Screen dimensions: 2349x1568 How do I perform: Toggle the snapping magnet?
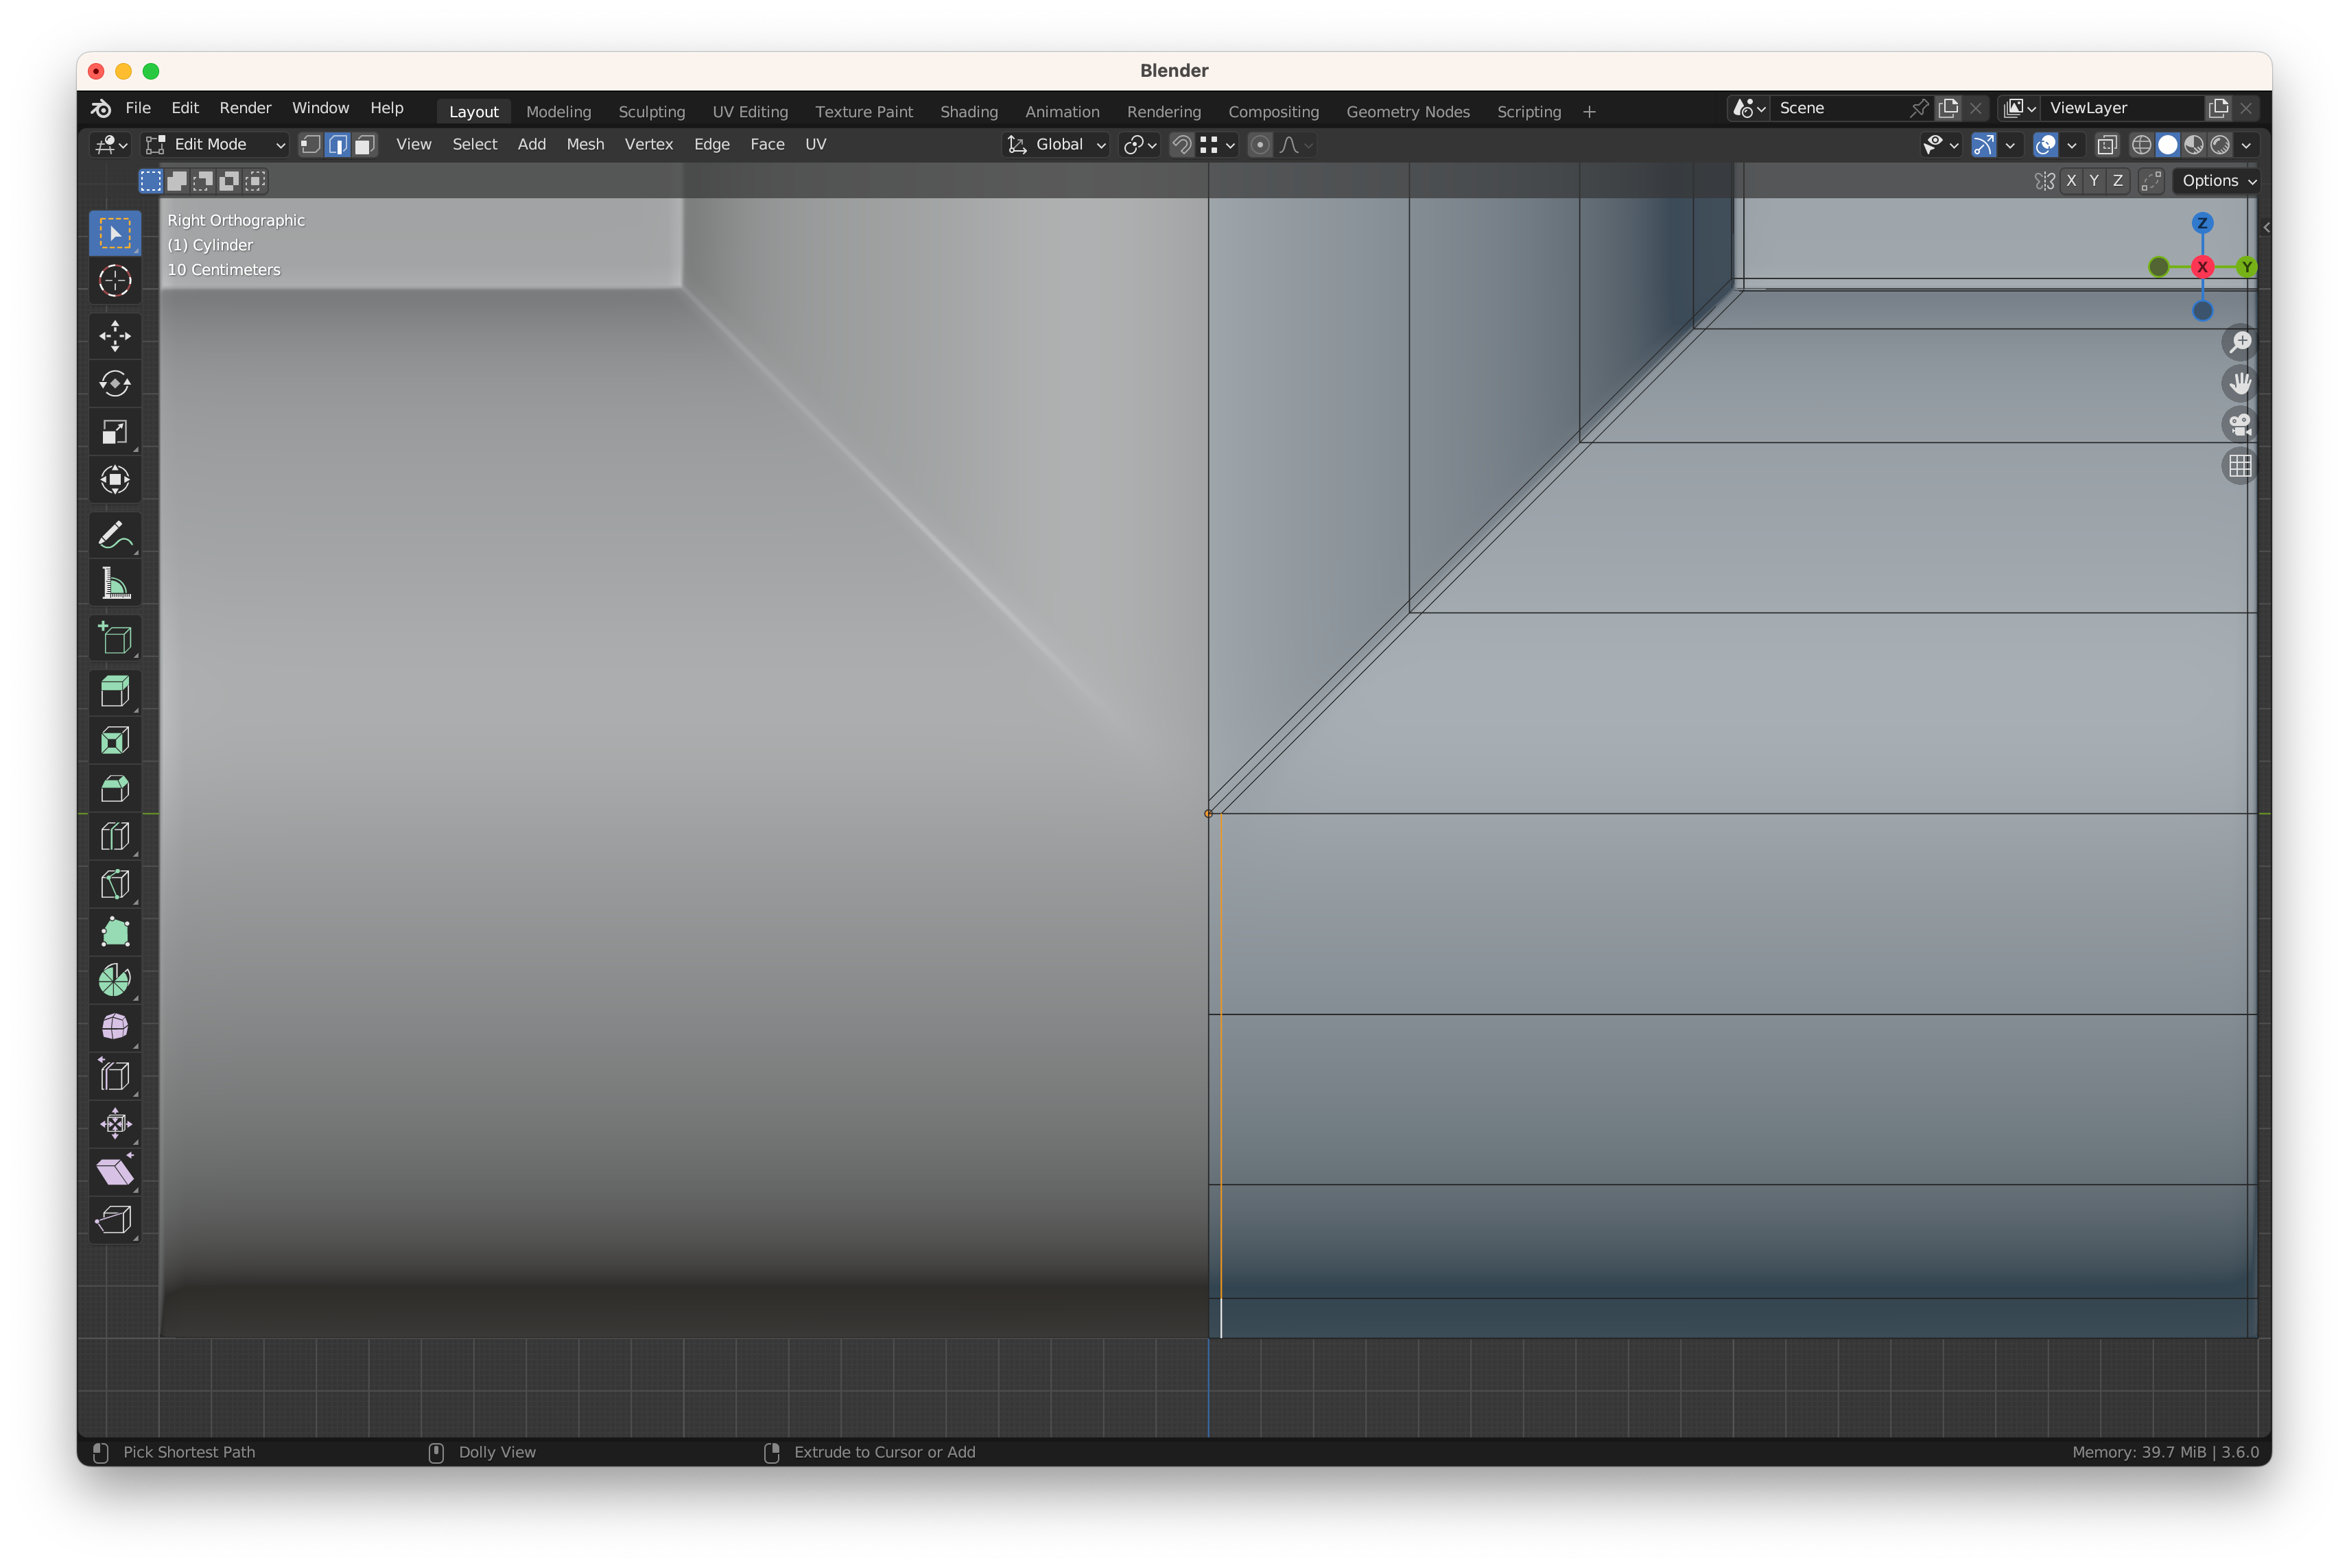point(1181,145)
